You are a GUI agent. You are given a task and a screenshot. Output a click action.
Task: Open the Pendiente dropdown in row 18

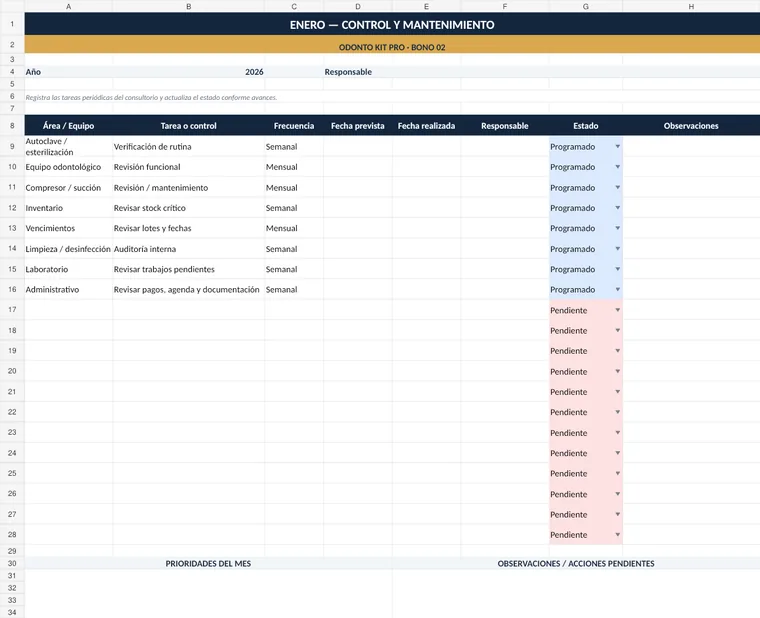click(618, 331)
